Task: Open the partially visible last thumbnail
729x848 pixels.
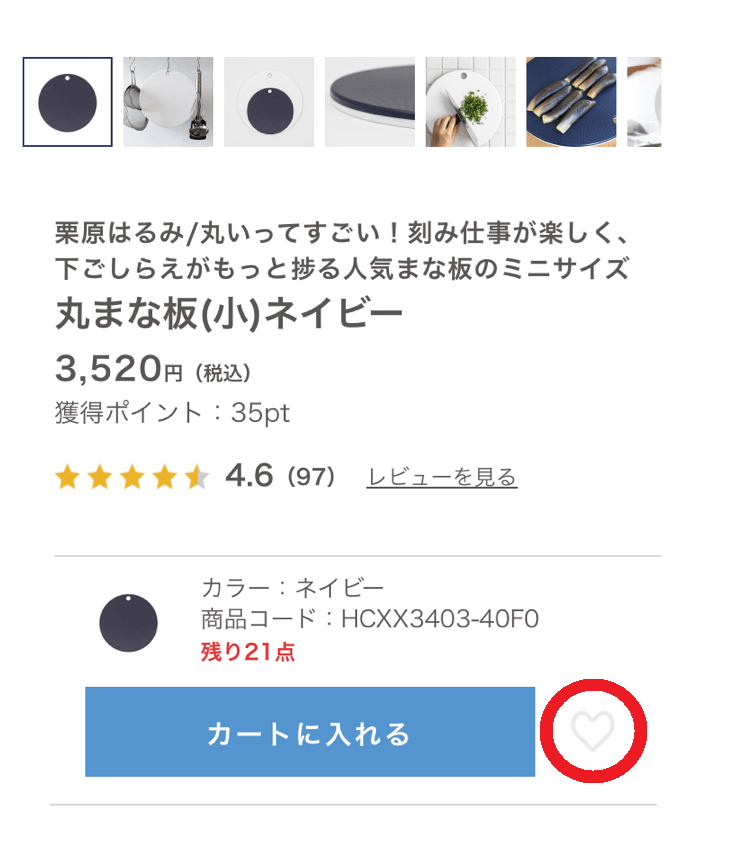Action: [644, 102]
